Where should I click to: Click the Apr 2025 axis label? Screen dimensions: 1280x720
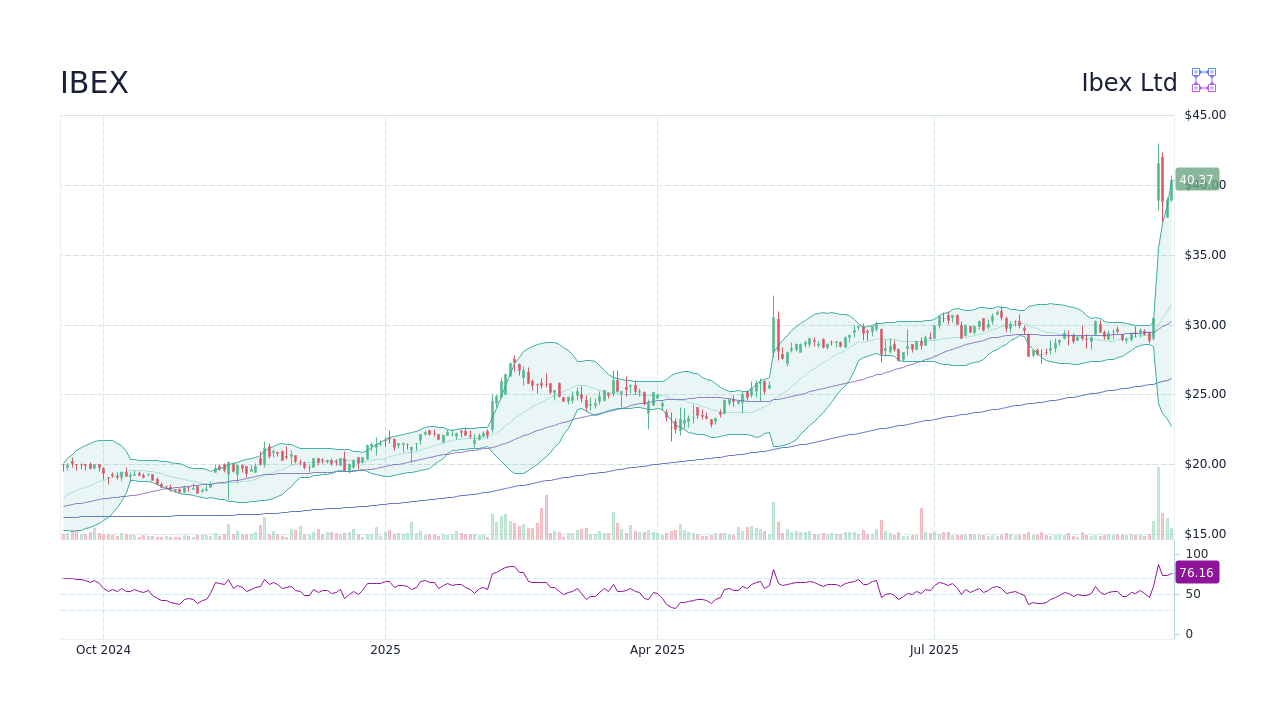pyautogui.click(x=657, y=649)
